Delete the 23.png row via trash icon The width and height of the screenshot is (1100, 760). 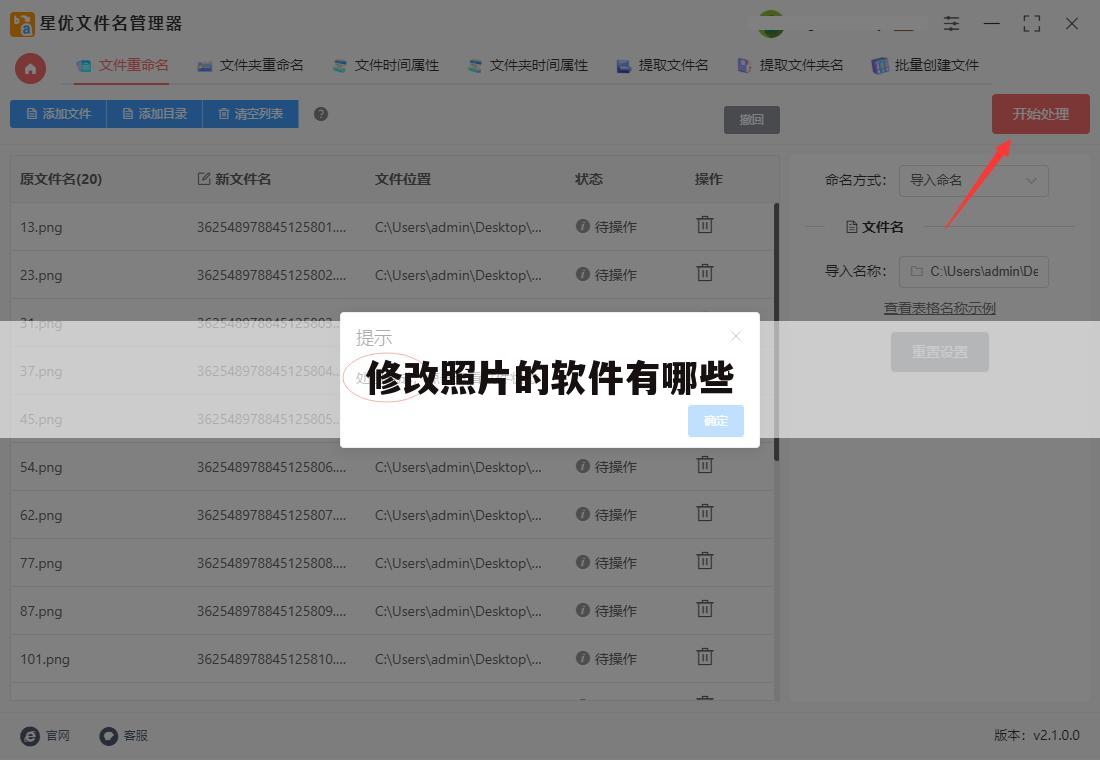pos(704,272)
